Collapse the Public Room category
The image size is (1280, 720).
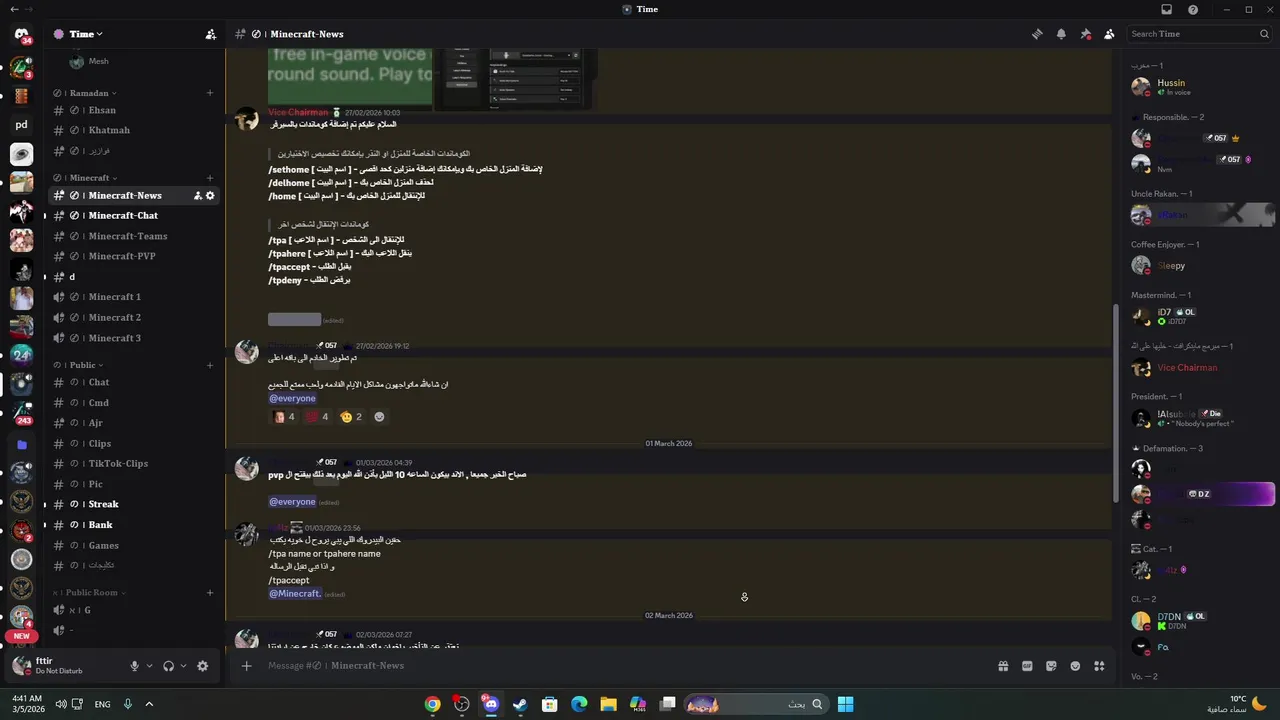point(90,592)
